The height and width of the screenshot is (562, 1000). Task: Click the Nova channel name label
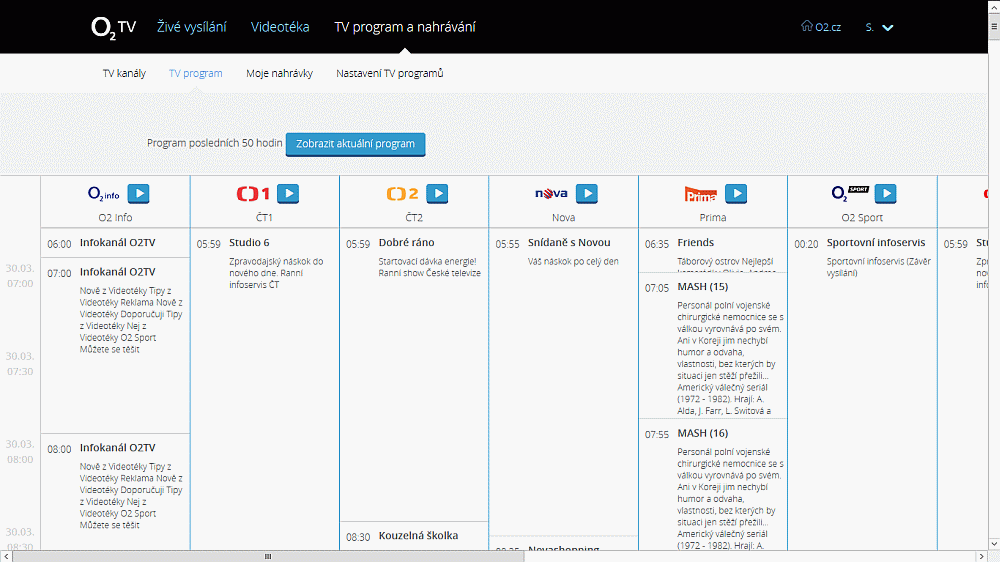point(563,218)
